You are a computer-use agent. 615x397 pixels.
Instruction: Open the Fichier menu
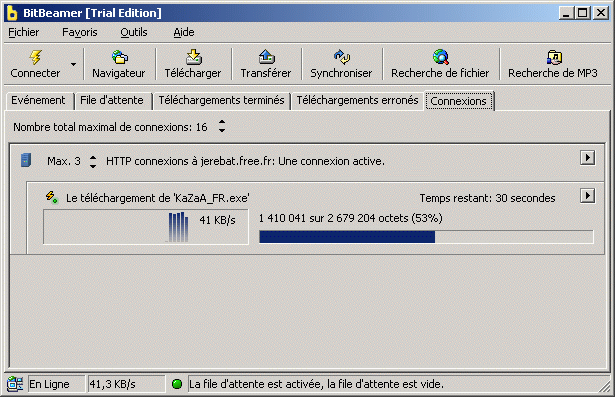tap(24, 32)
